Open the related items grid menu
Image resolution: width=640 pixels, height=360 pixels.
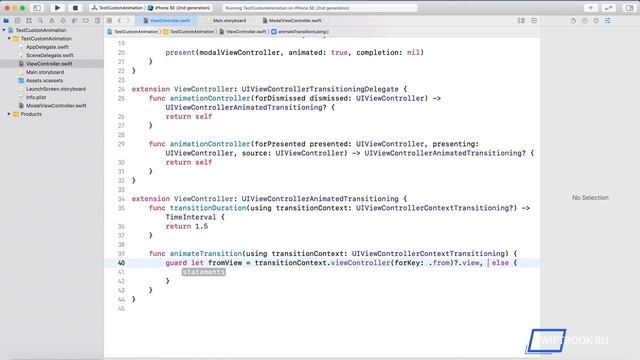click(109, 20)
